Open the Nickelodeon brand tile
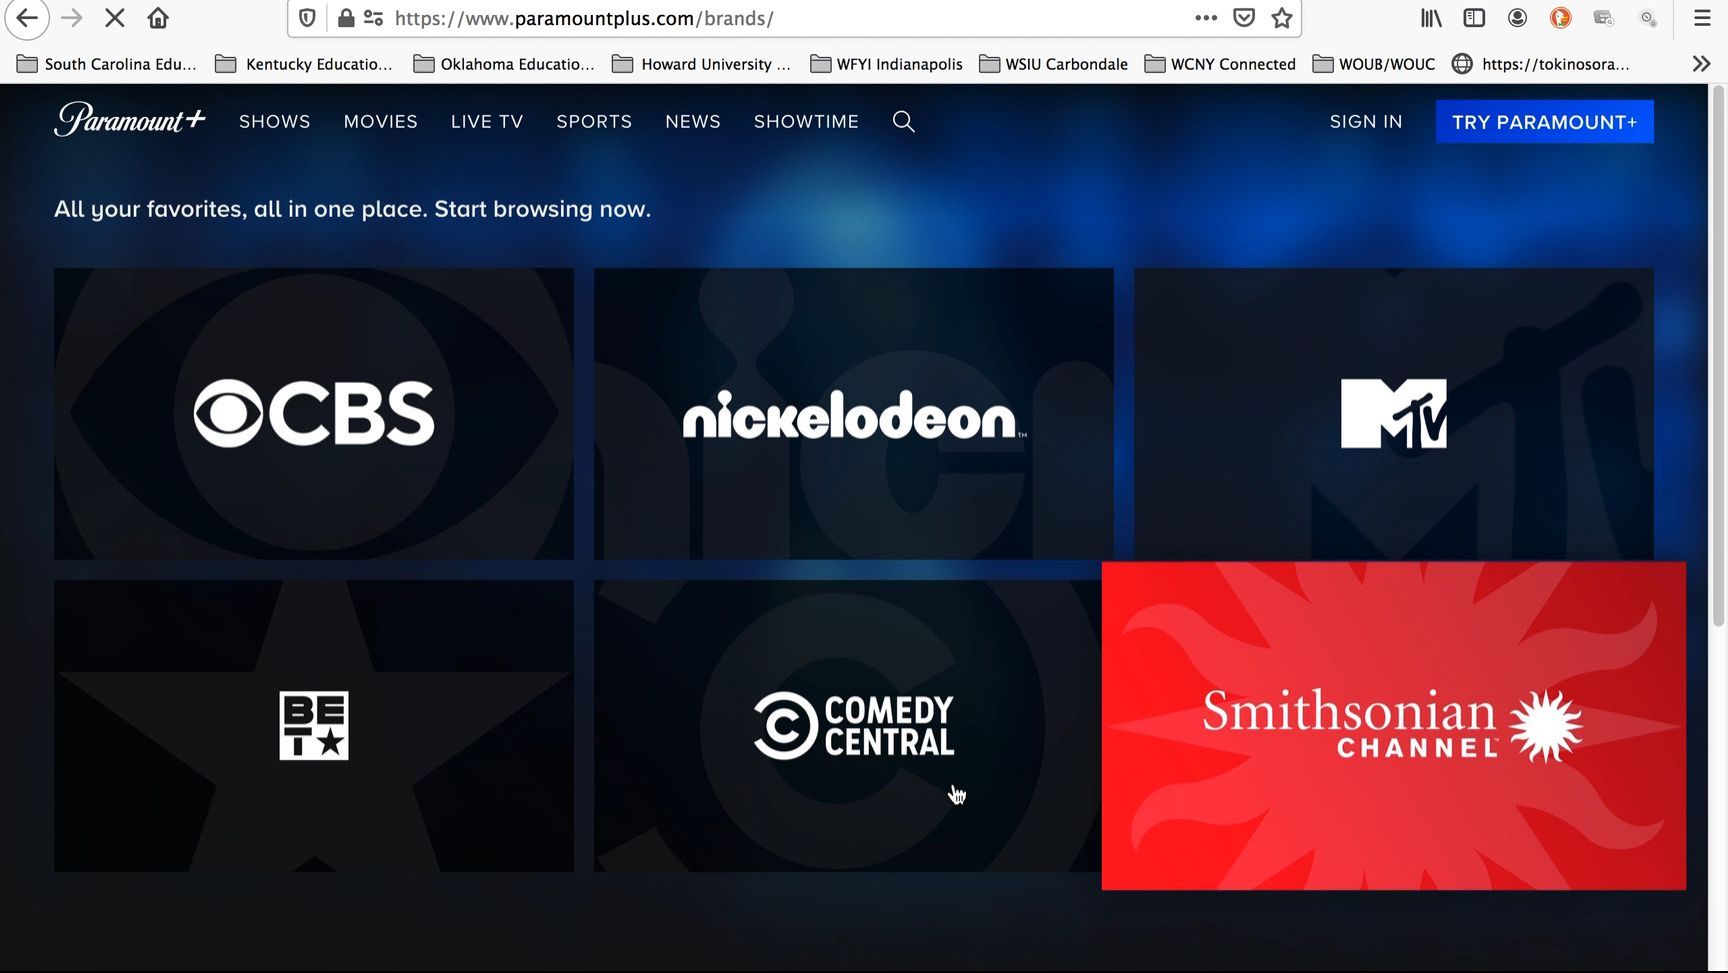Image resolution: width=1728 pixels, height=973 pixels. [x=853, y=413]
